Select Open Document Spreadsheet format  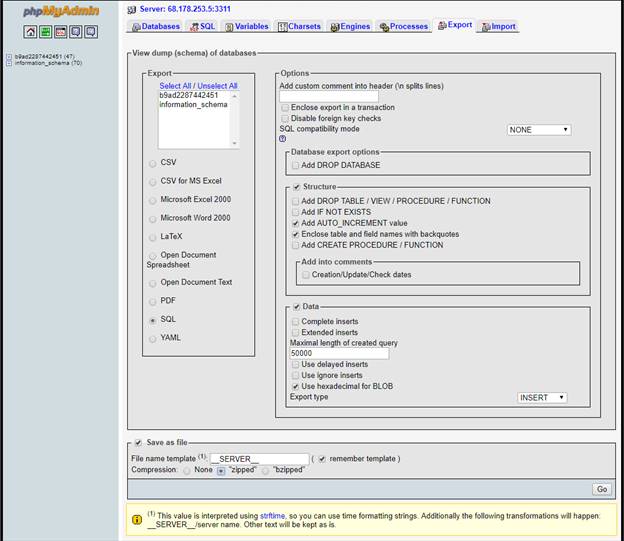click(x=152, y=256)
